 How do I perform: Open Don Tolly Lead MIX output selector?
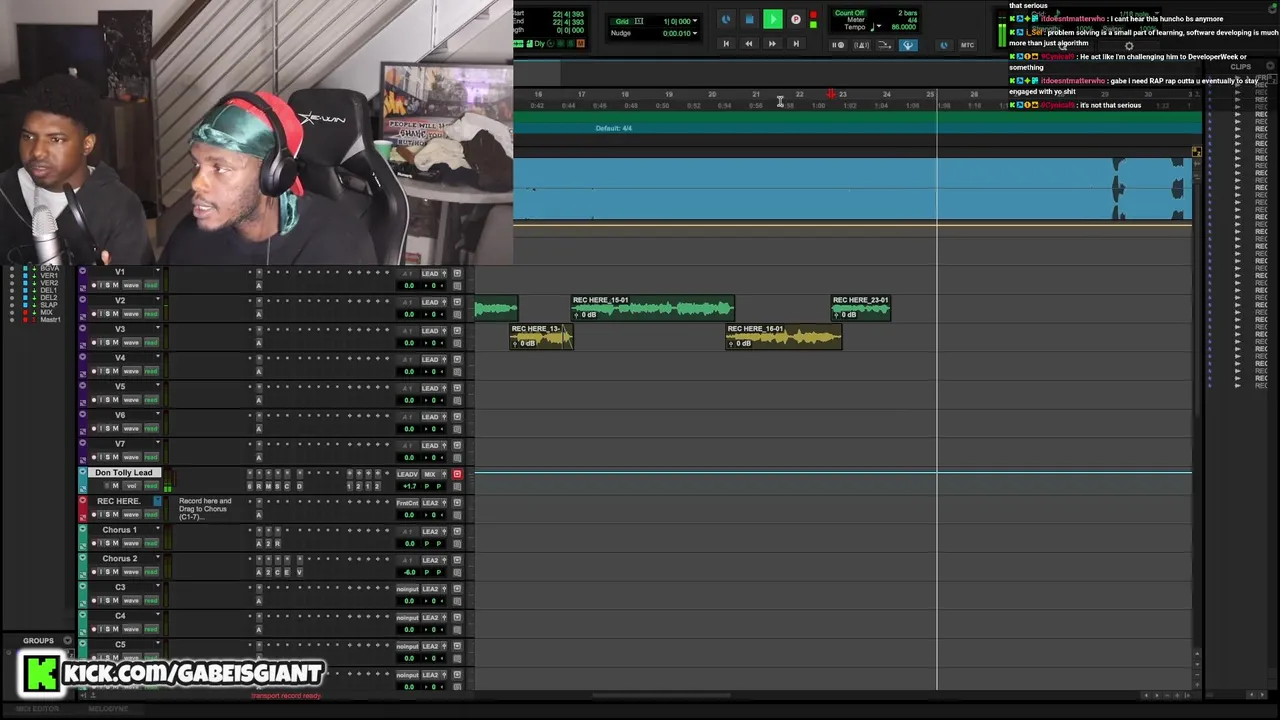pyautogui.click(x=430, y=474)
